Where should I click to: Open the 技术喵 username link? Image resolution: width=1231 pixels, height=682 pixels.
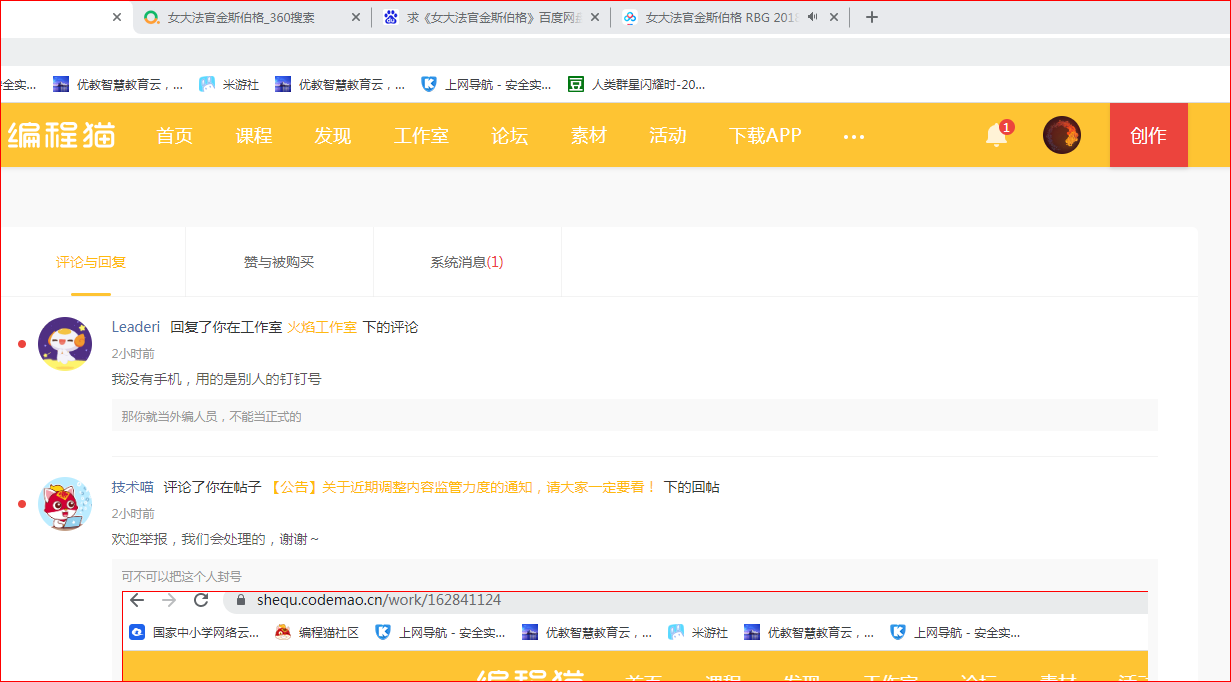coord(133,487)
